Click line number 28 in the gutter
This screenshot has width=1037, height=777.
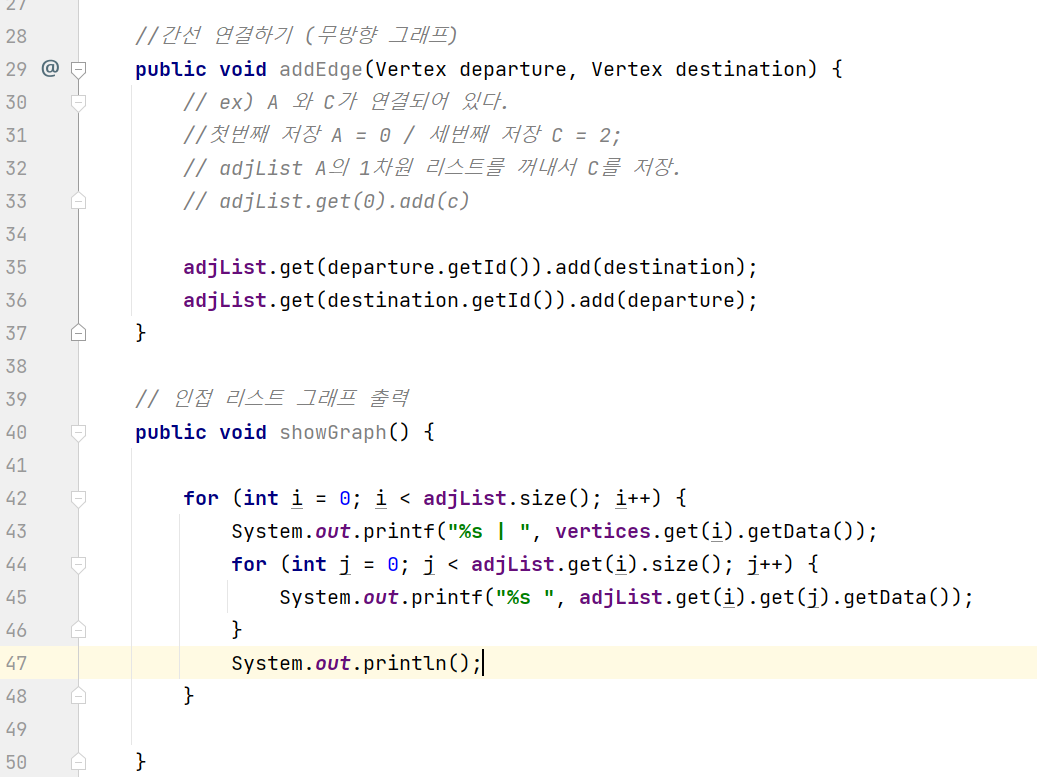pos(17,36)
